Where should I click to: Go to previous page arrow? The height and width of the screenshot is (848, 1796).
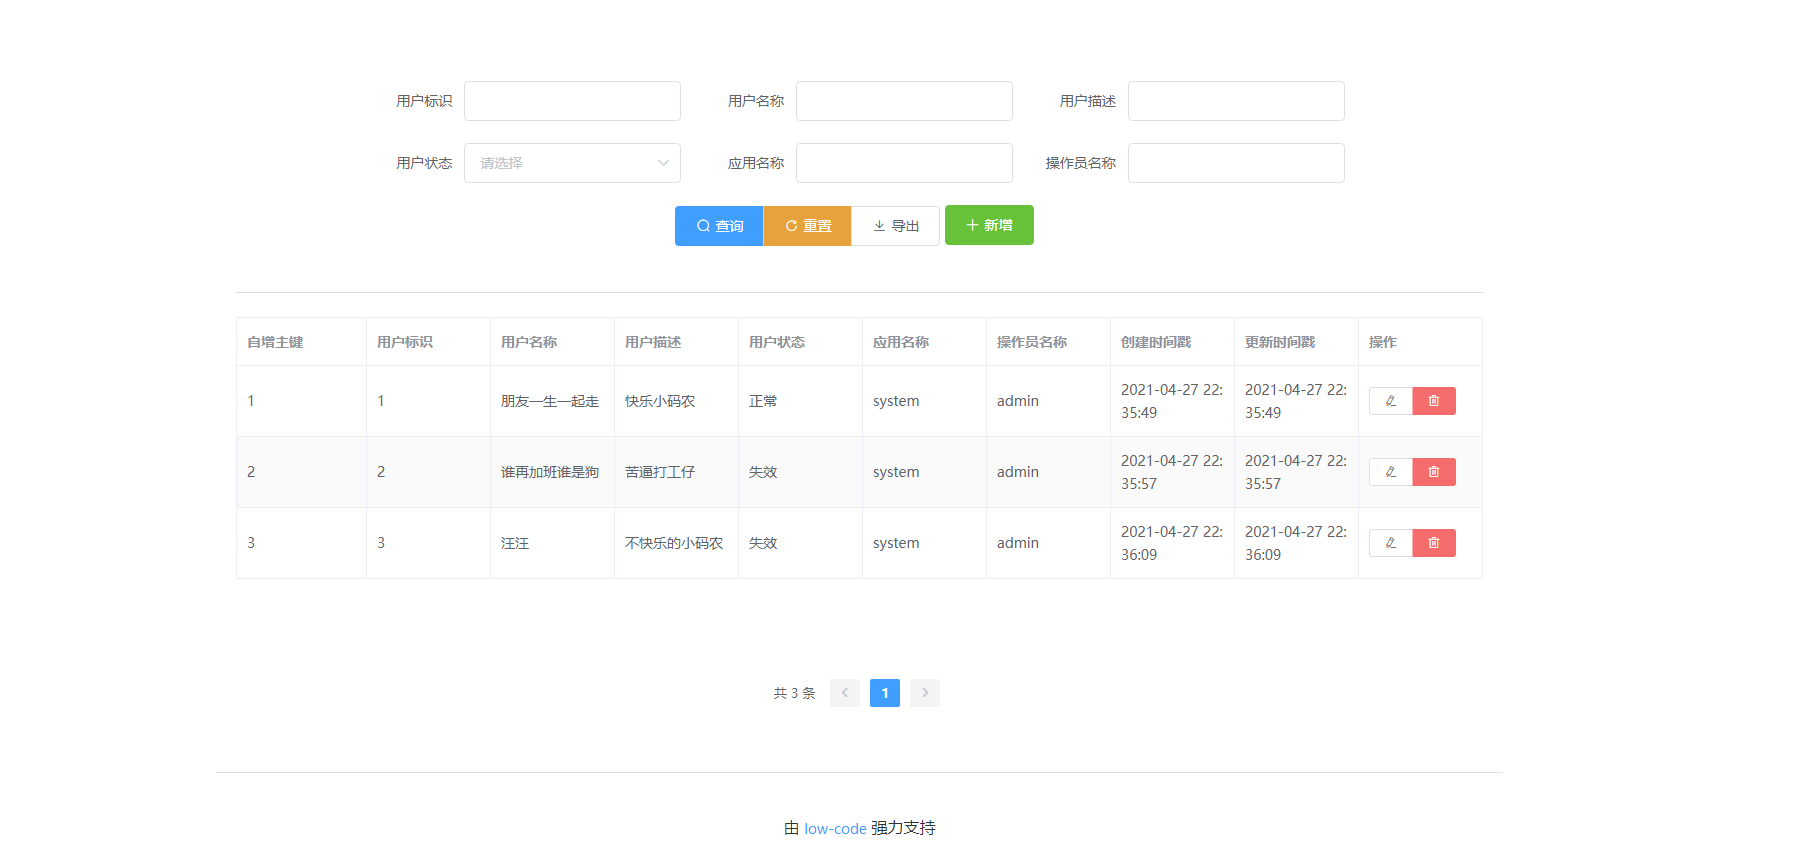point(845,693)
